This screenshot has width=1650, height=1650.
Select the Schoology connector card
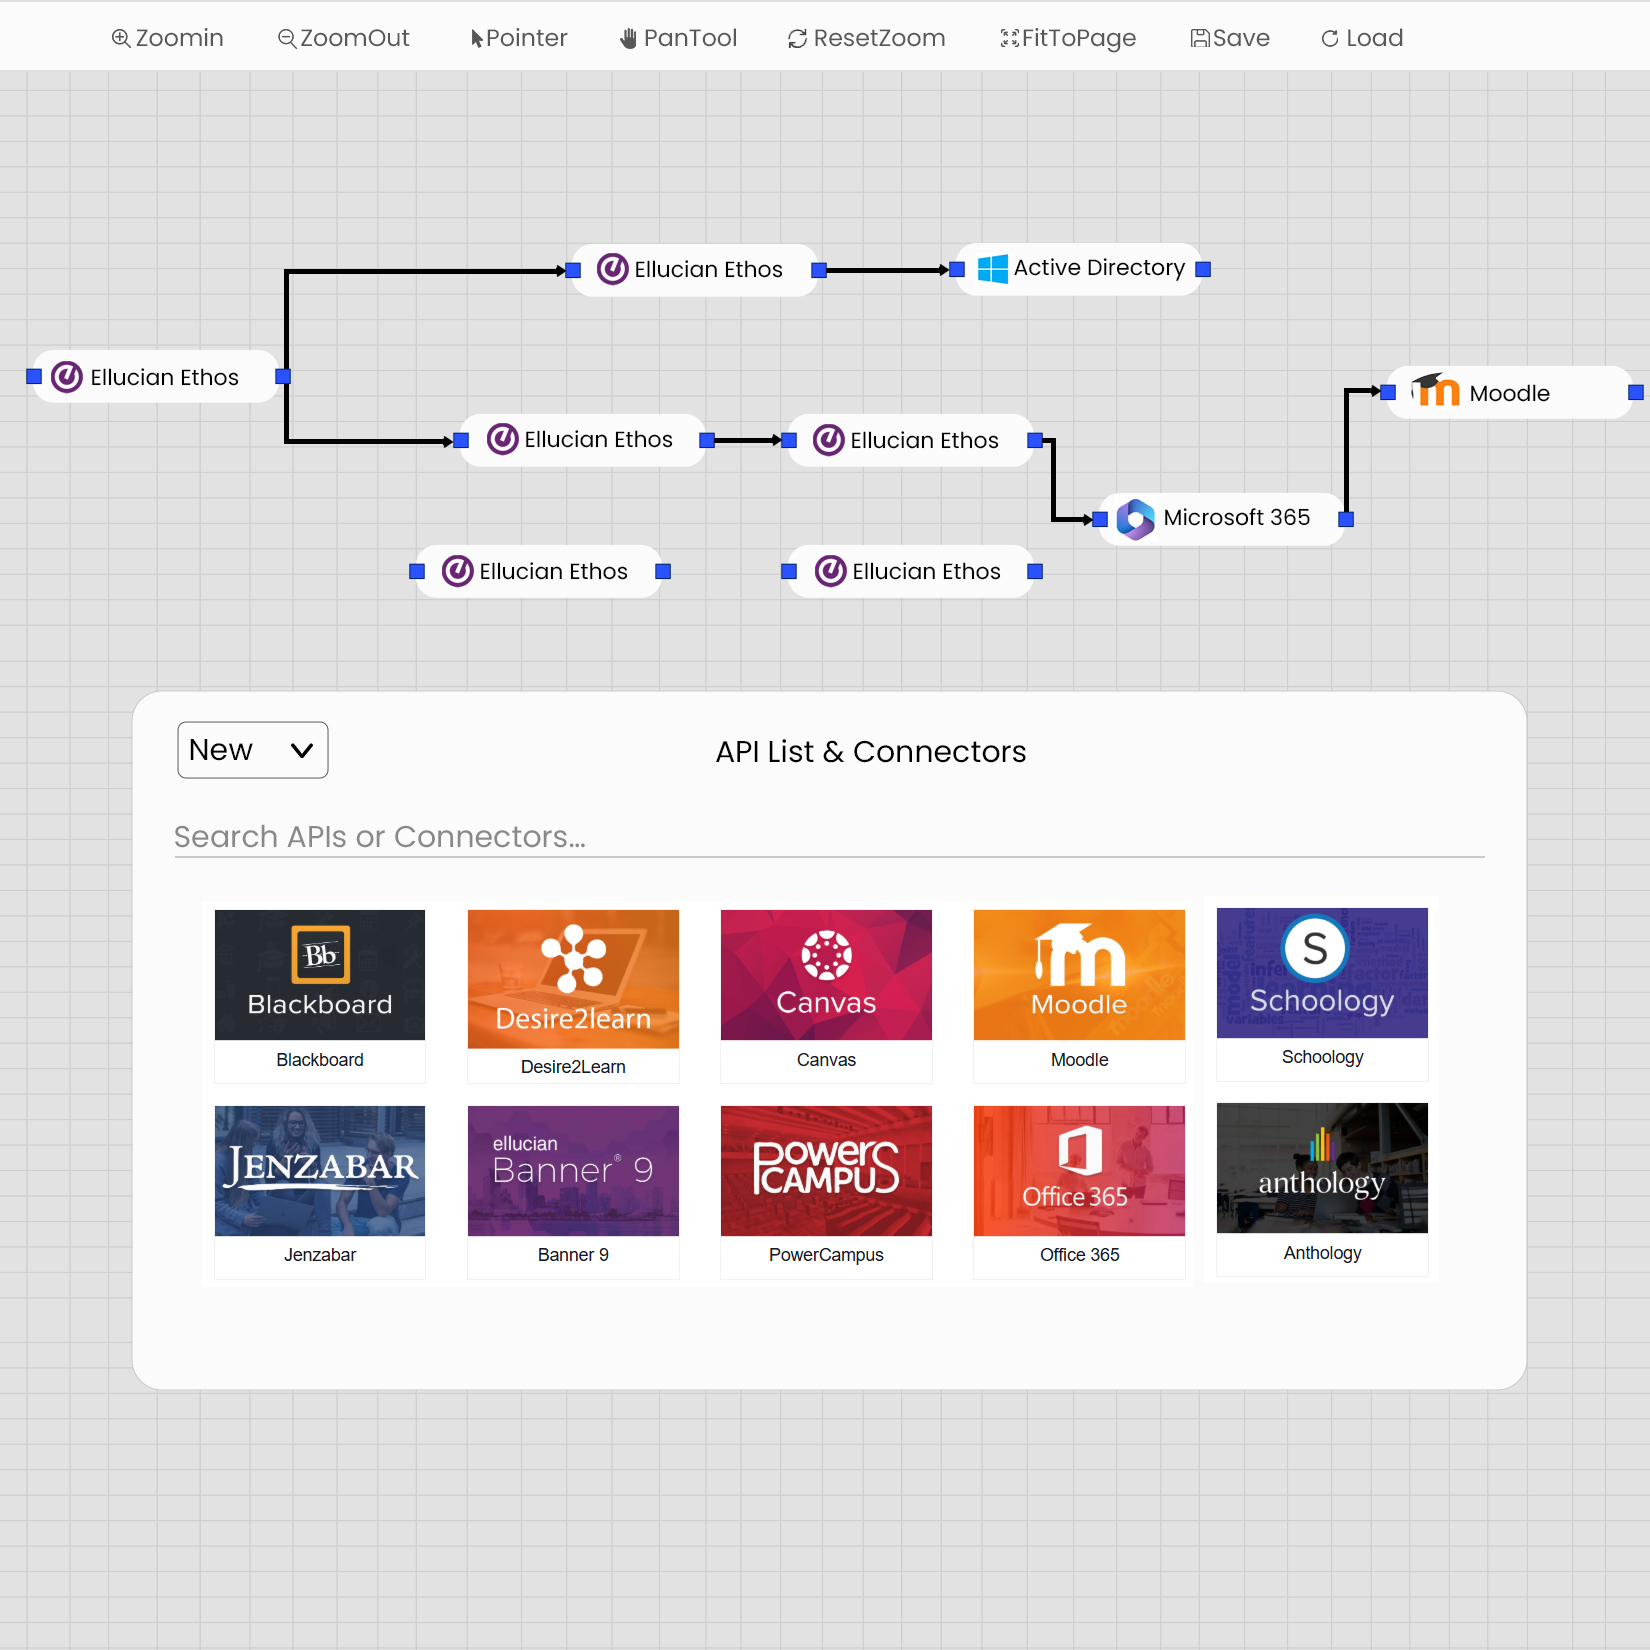(1322, 994)
